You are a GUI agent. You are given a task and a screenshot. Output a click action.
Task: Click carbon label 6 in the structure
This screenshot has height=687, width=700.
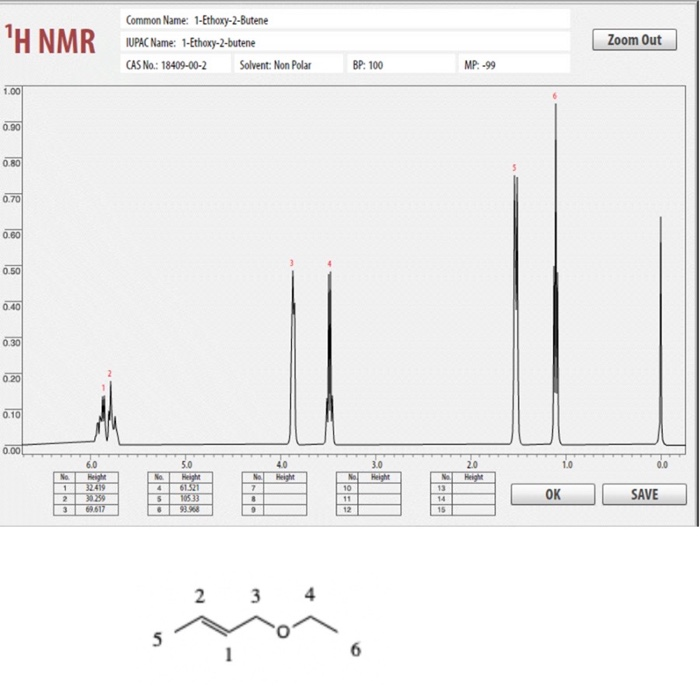tap(355, 650)
